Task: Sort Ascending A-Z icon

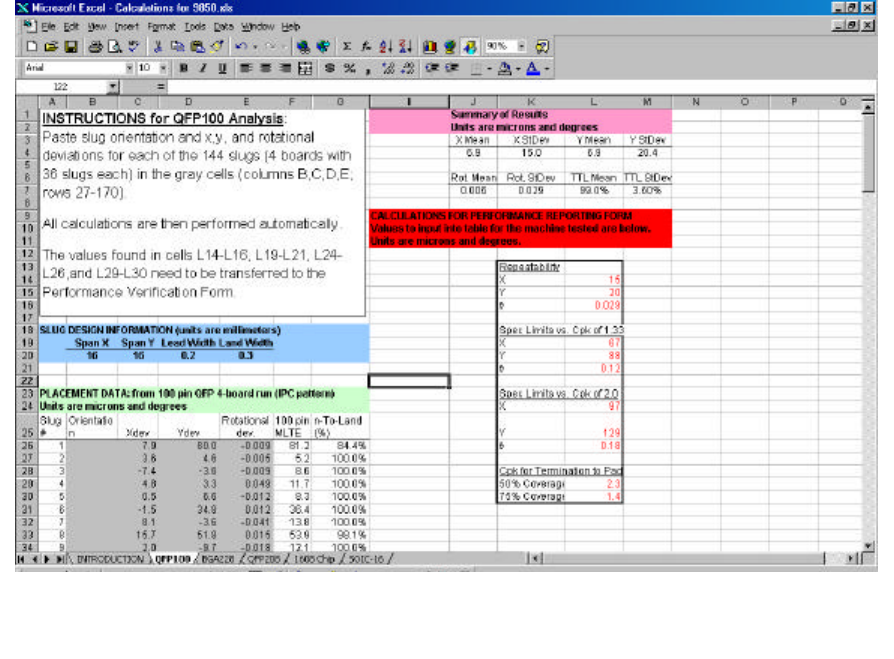Action: pyautogui.click(x=385, y=47)
